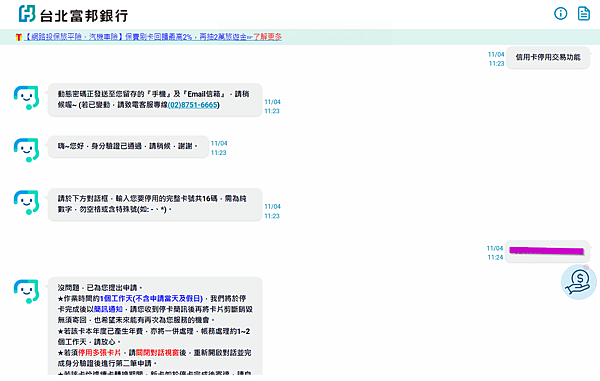Image resolution: width=600 pixels, height=381 pixels.
Task: Click the bot avatar beside 16-digit card prompt
Action: [x=26, y=202]
